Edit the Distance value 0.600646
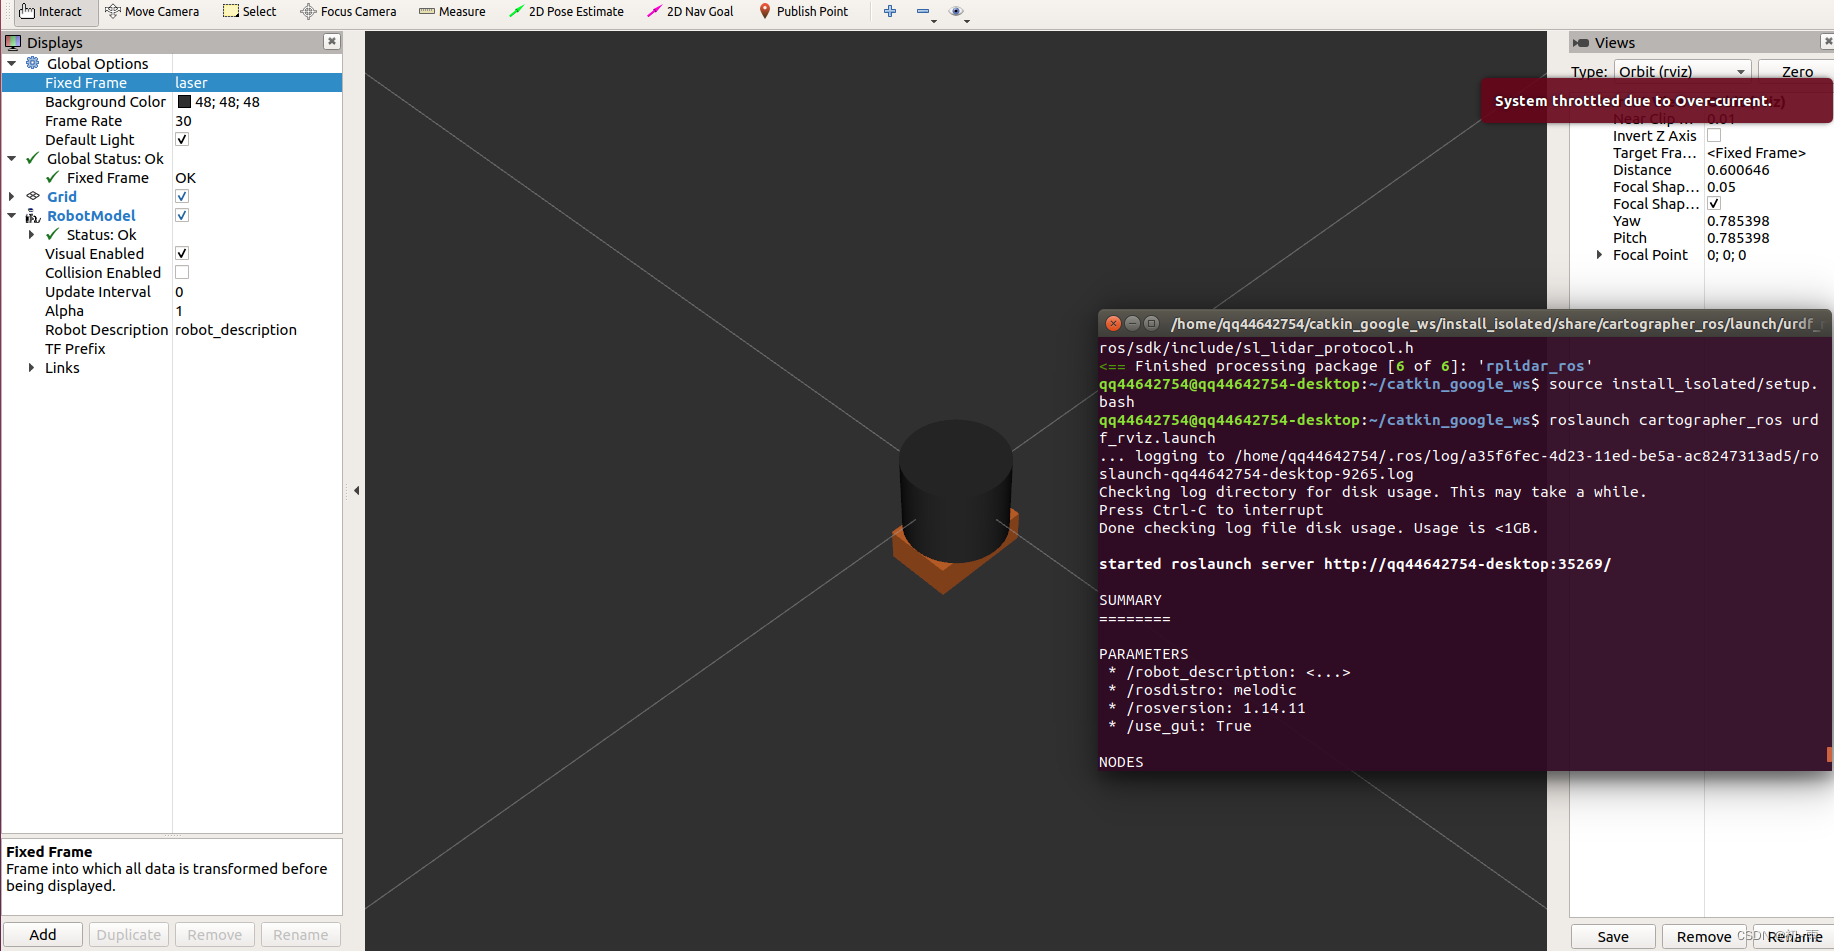 [x=1768, y=169]
